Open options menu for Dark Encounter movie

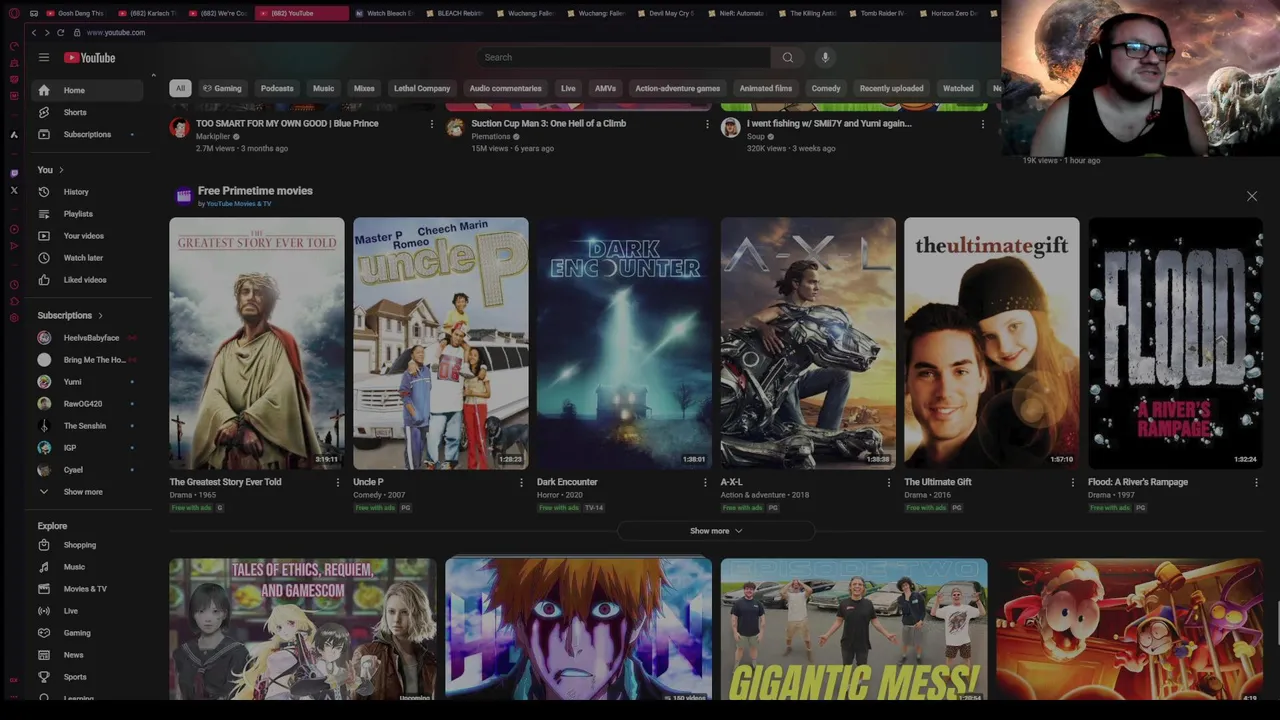pyautogui.click(x=705, y=482)
